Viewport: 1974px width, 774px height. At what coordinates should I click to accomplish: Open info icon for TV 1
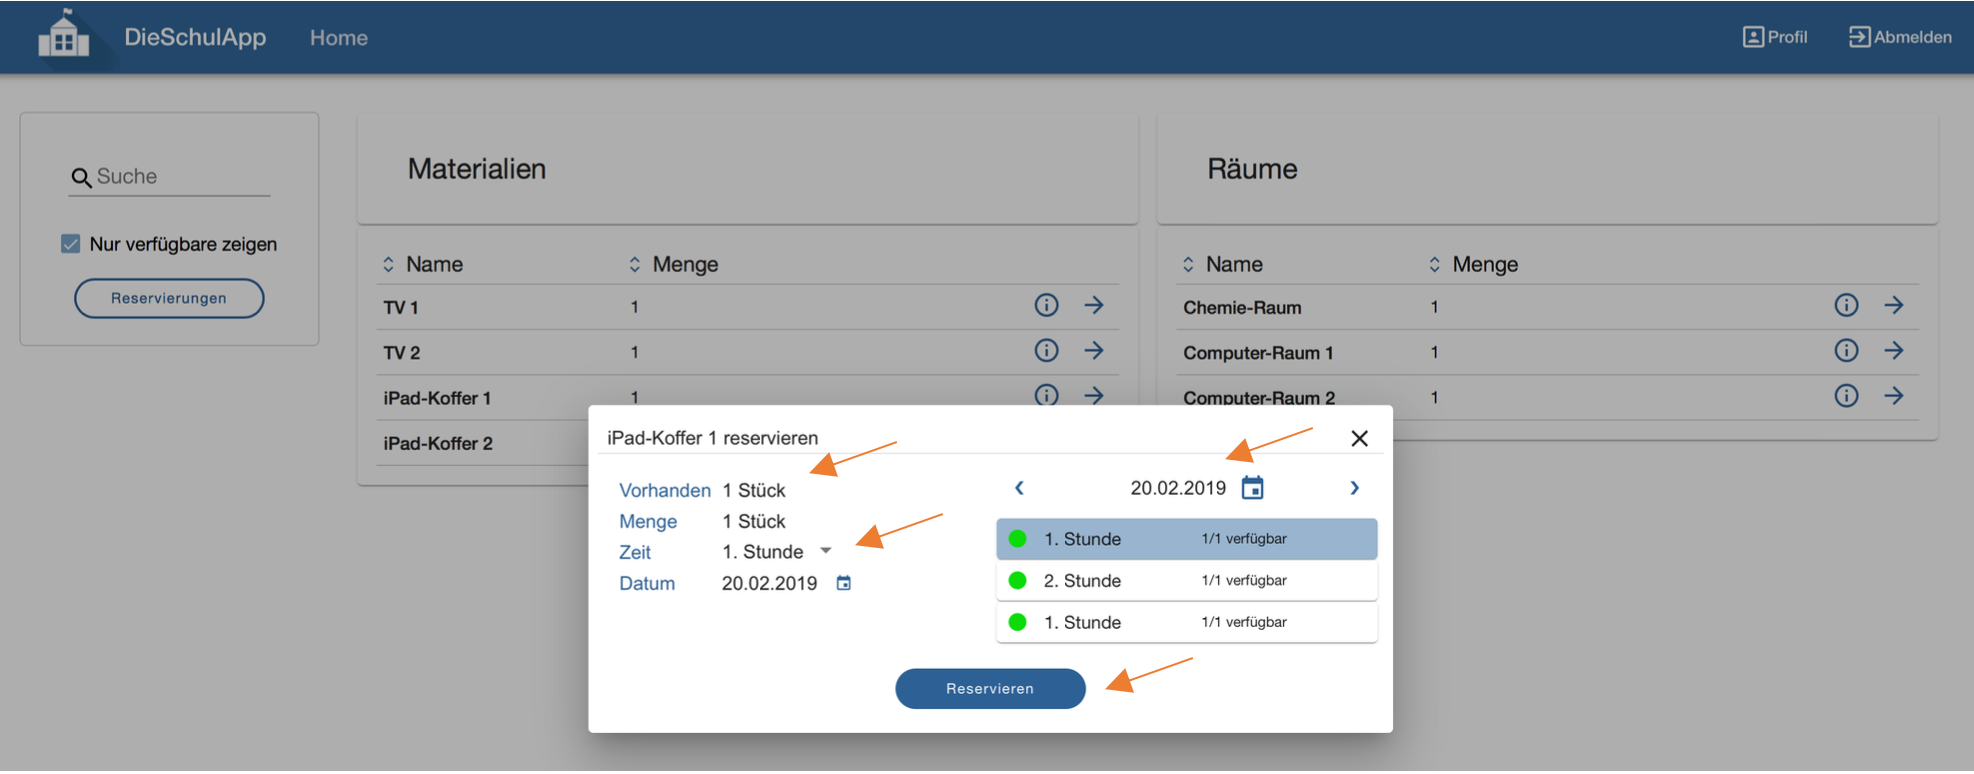coord(1046,305)
